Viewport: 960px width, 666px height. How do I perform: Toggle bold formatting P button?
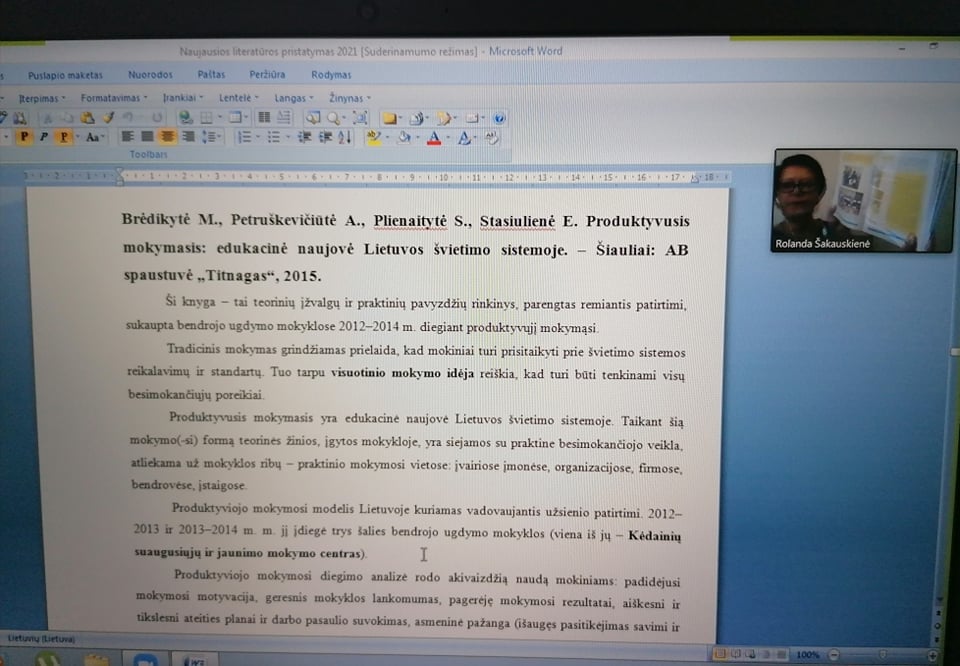[x=24, y=137]
